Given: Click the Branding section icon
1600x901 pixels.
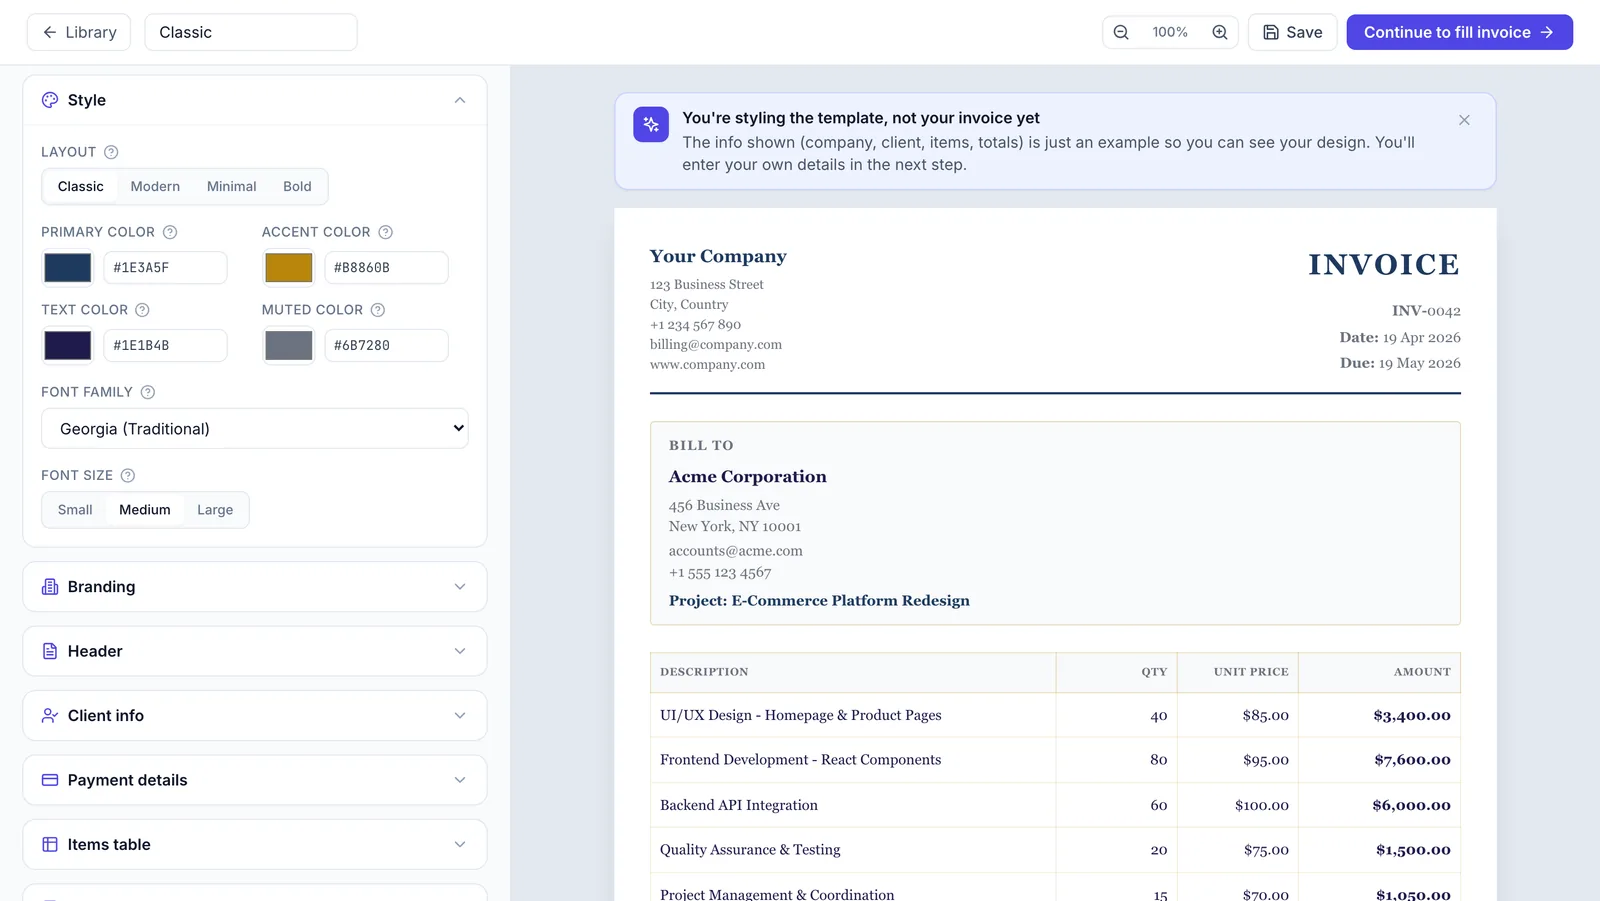Looking at the screenshot, I should click(49, 587).
